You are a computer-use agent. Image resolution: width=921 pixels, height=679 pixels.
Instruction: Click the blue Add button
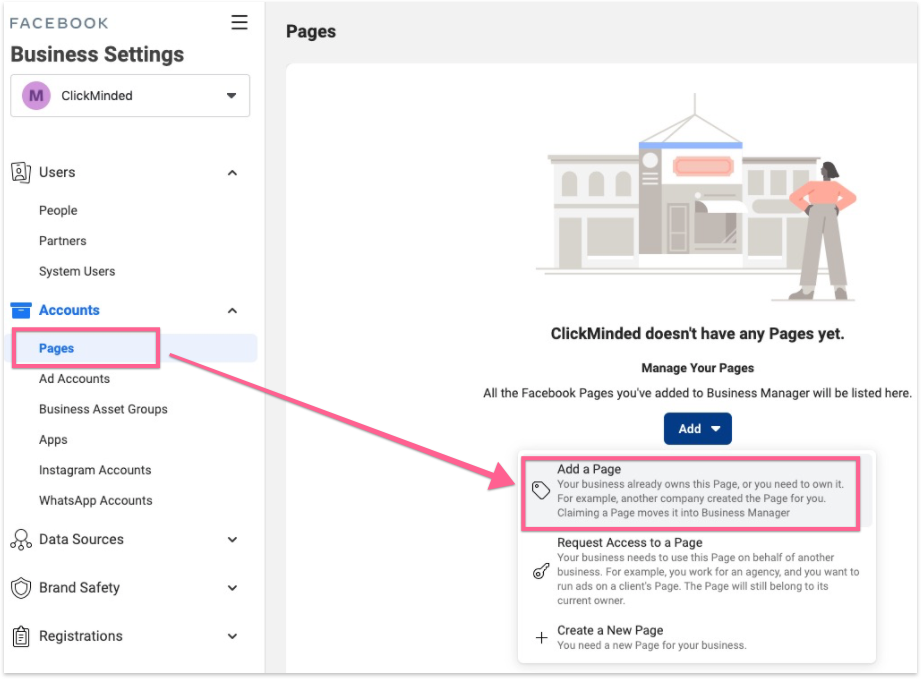tap(697, 428)
